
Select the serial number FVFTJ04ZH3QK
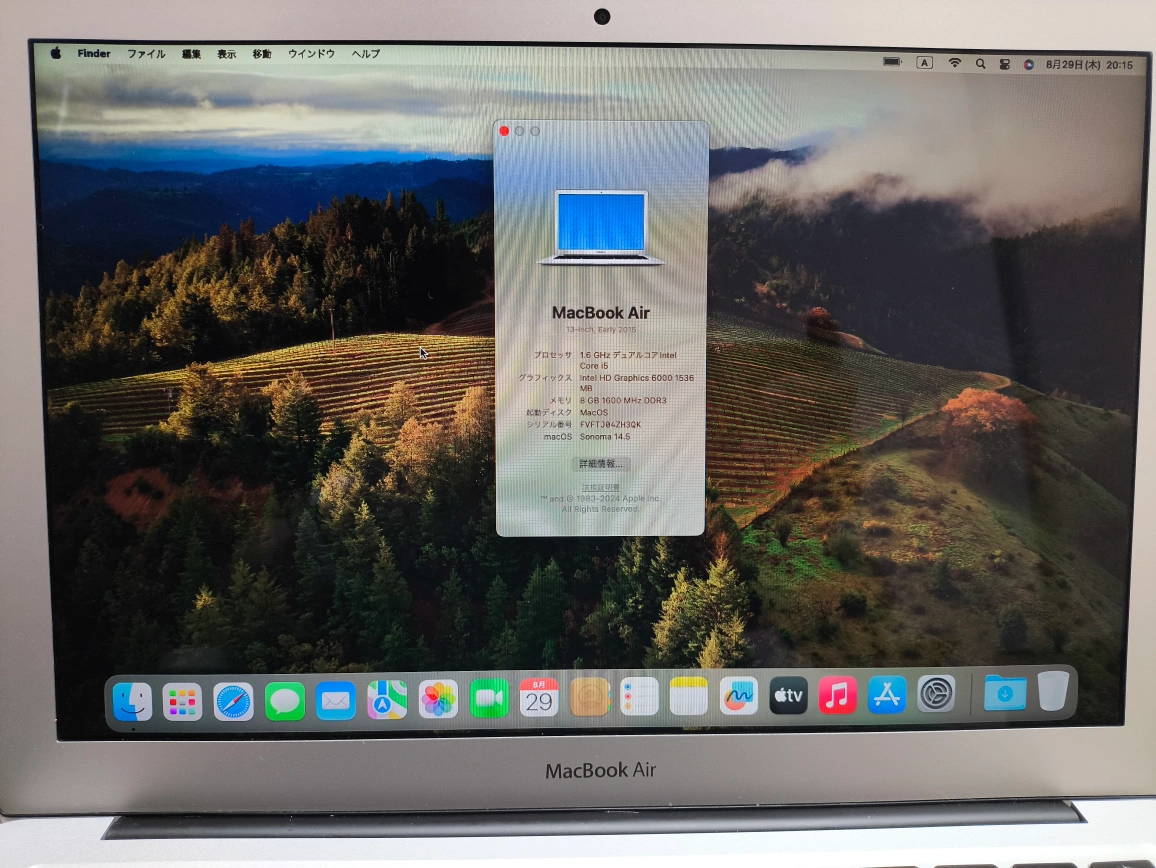pyautogui.click(x=610, y=425)
